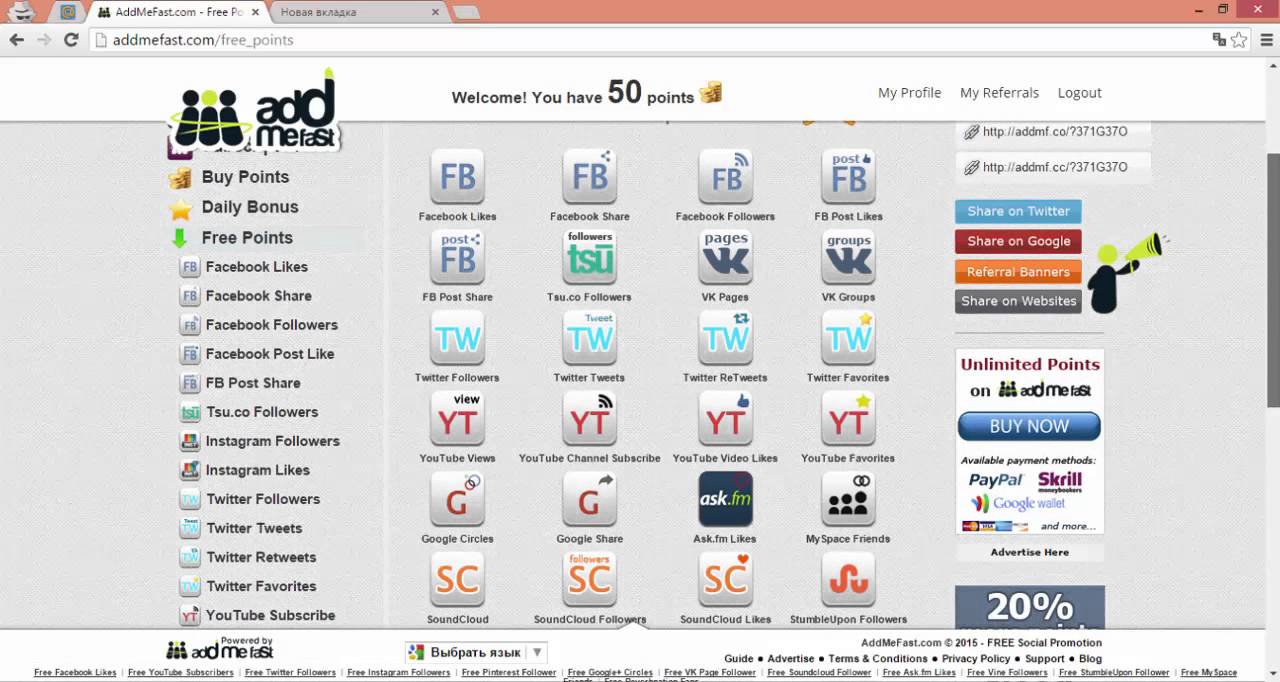1280x682 pixels.
Task: Open the YouTube Favorites grid icon
Action: coord(848,419)
